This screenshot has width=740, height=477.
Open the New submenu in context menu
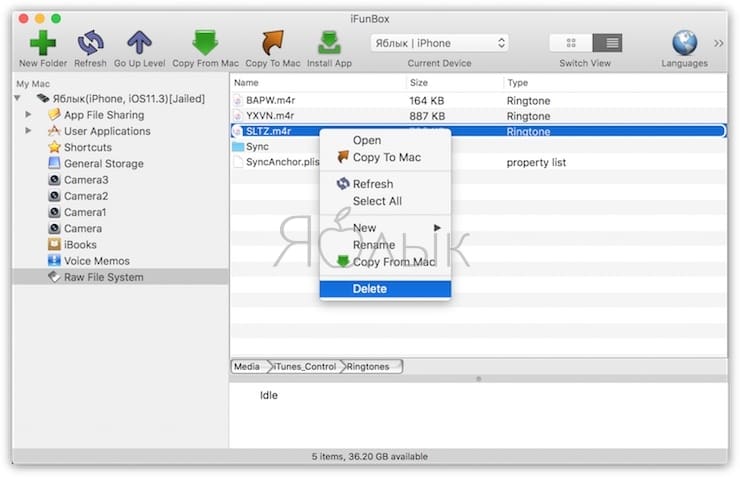tap(385, 227)
